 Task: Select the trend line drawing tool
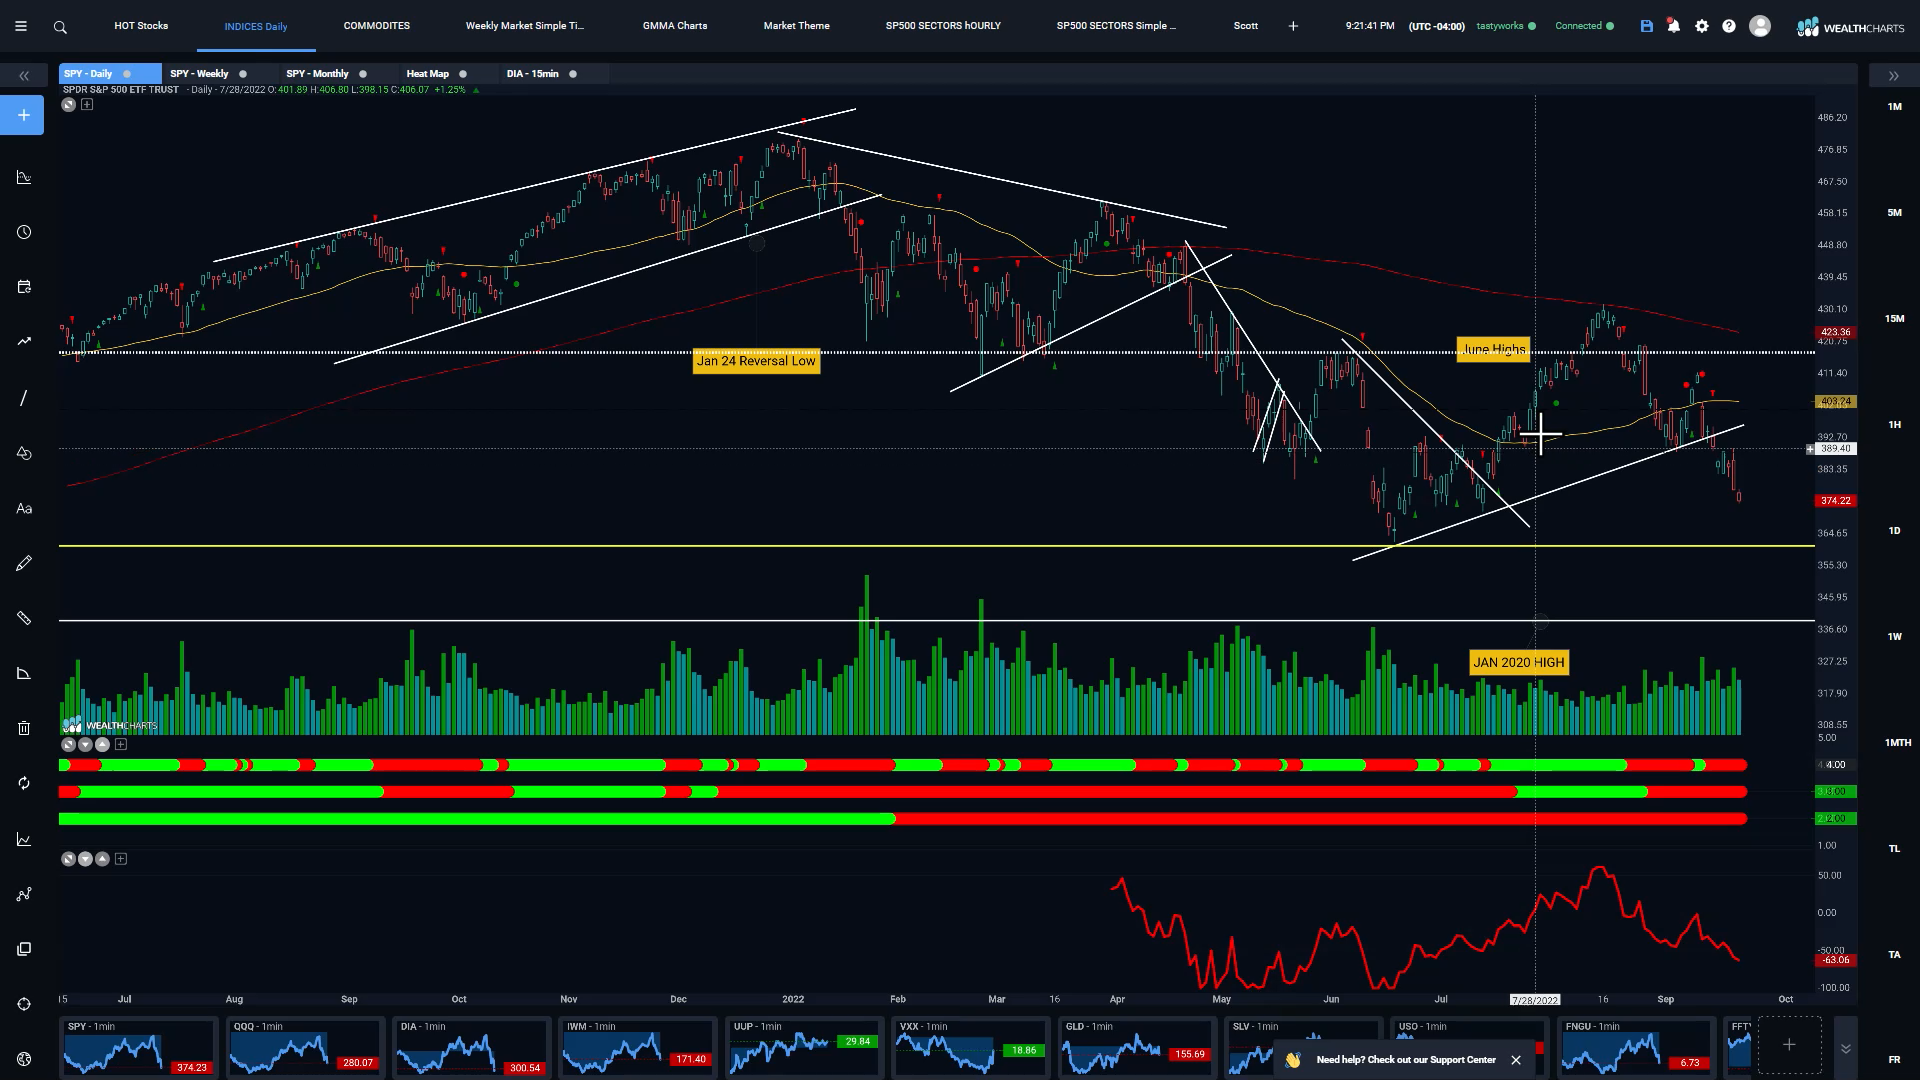tap(24, 398)
